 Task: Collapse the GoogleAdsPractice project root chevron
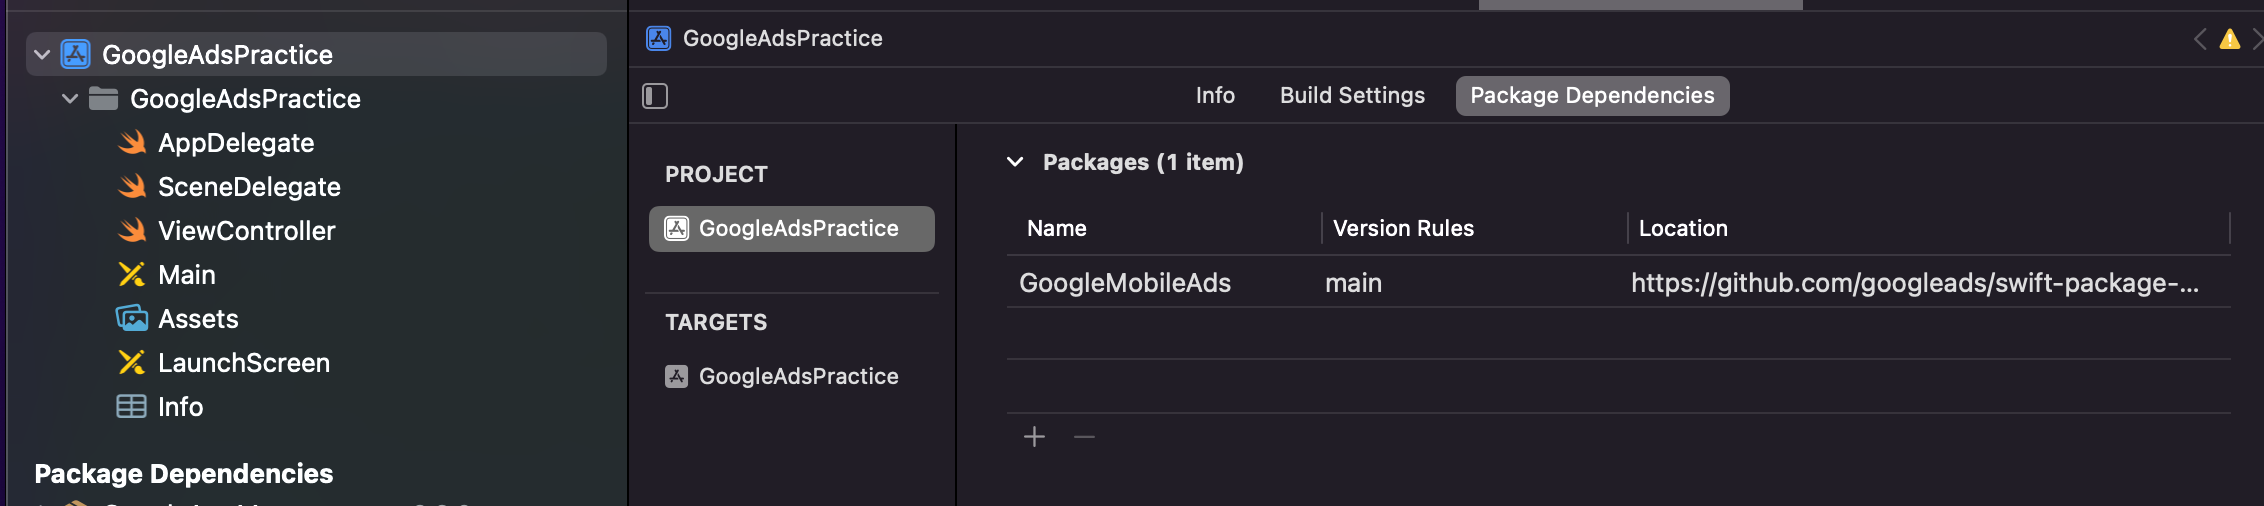pos(42,54)
